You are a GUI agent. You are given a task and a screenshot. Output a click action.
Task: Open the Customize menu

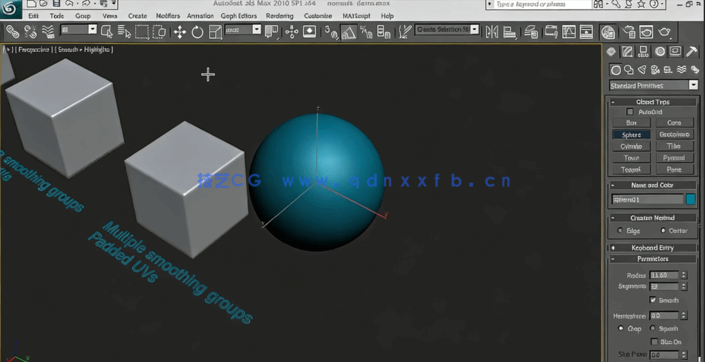318,16
